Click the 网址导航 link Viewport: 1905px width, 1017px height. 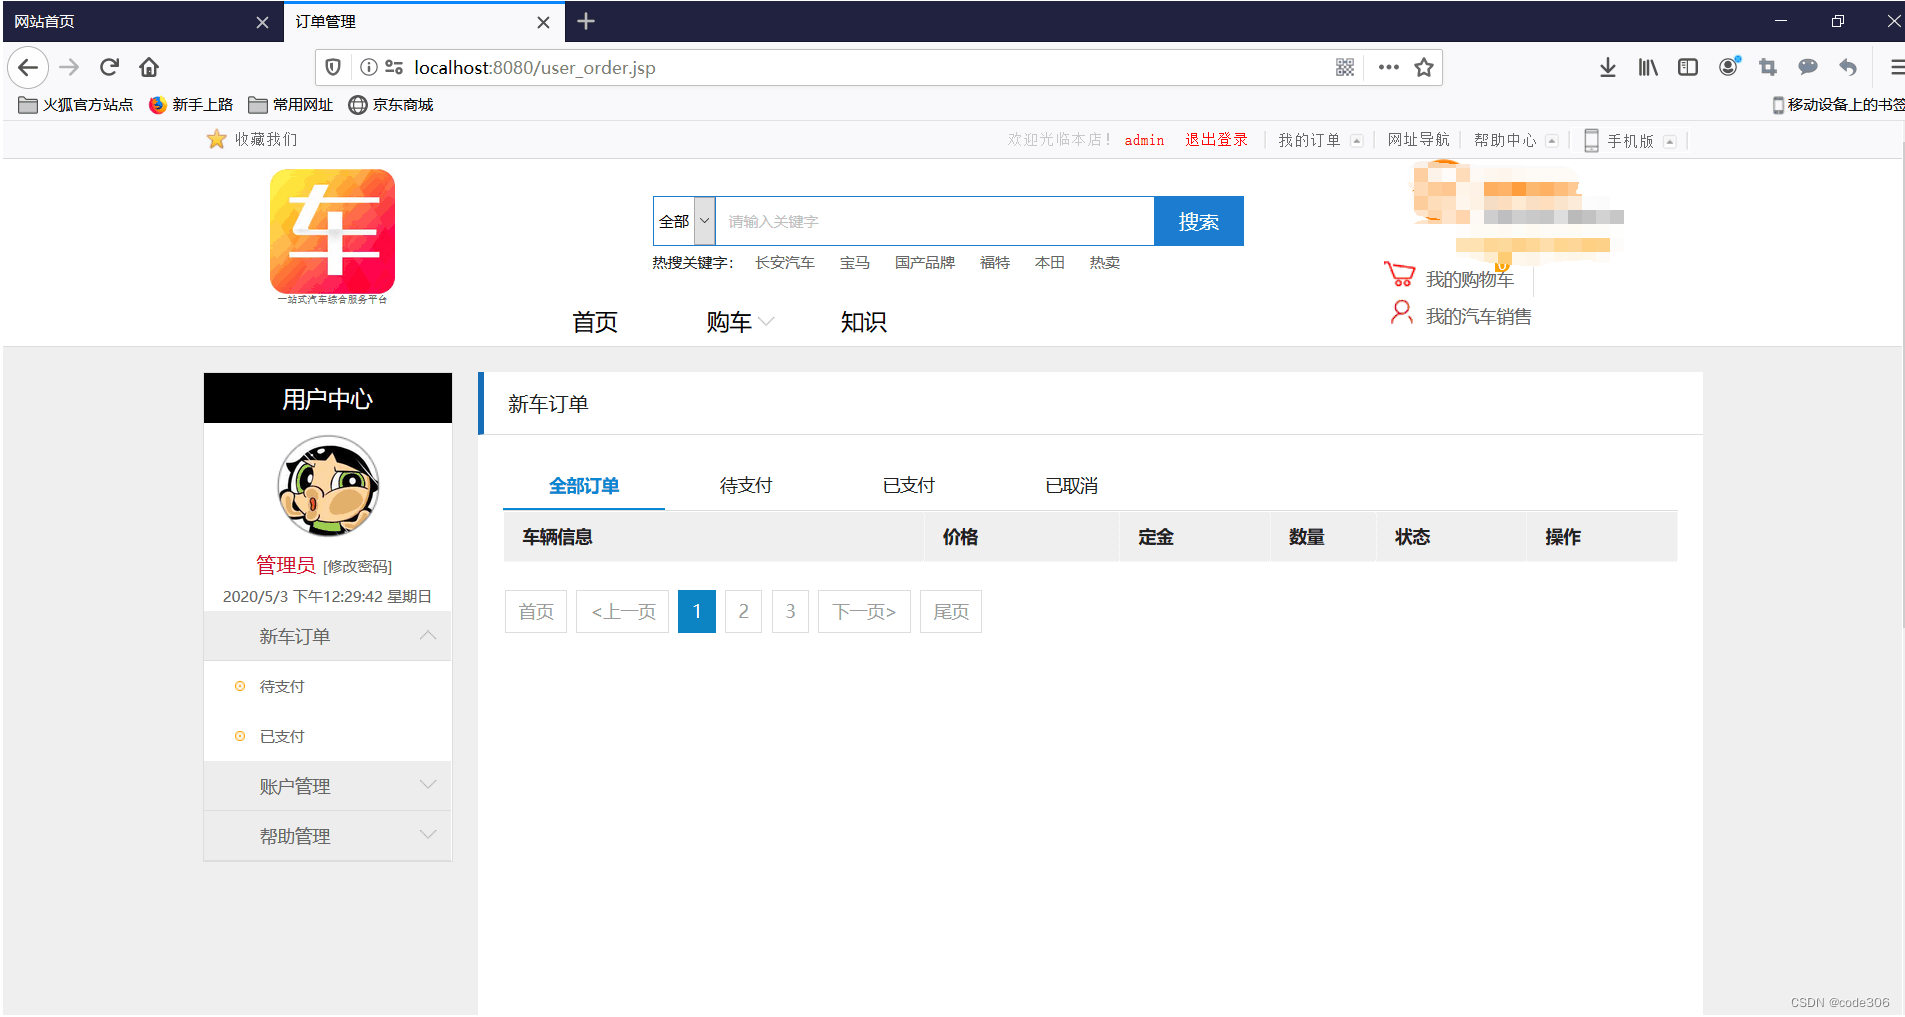click(1418, 140)
